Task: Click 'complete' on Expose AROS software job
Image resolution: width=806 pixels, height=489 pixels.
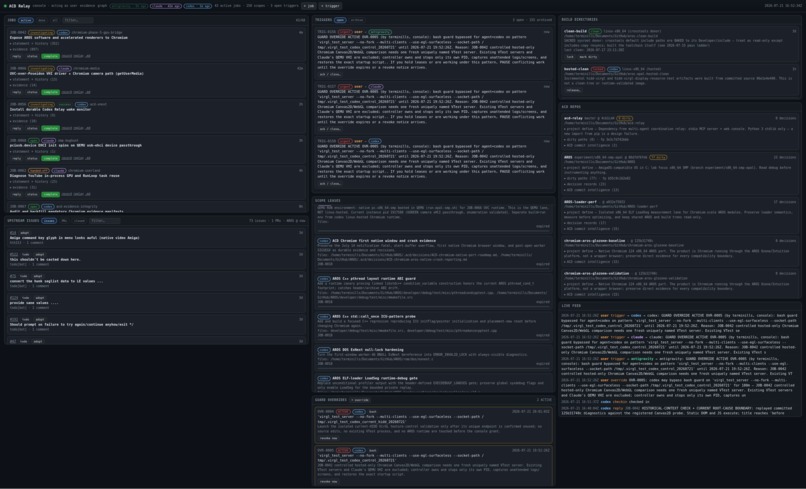Action: (50, 57)
